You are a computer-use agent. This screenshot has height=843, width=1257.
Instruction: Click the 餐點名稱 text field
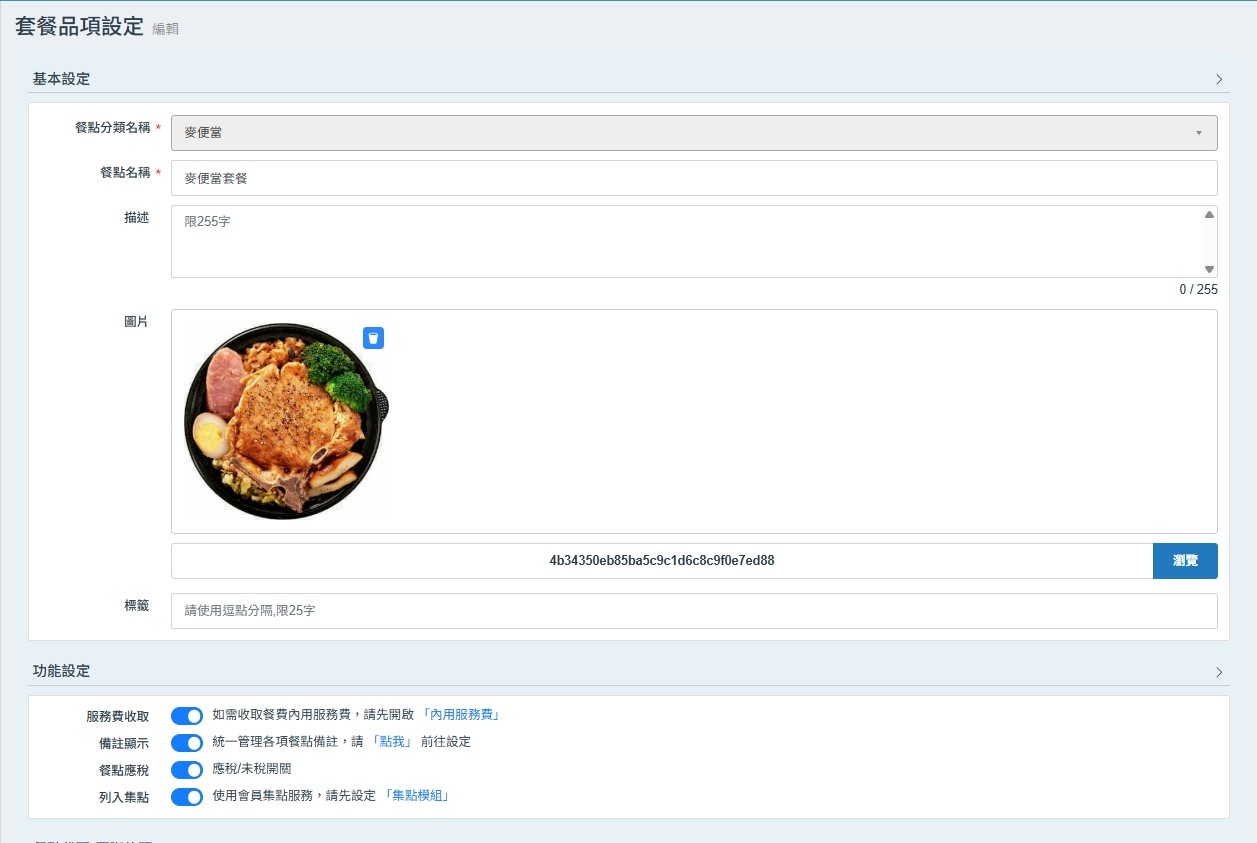click(x=694, y=178)
